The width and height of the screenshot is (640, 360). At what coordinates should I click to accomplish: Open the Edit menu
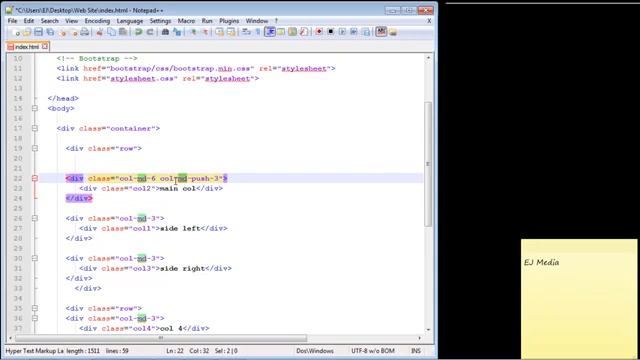click(29, 21)
